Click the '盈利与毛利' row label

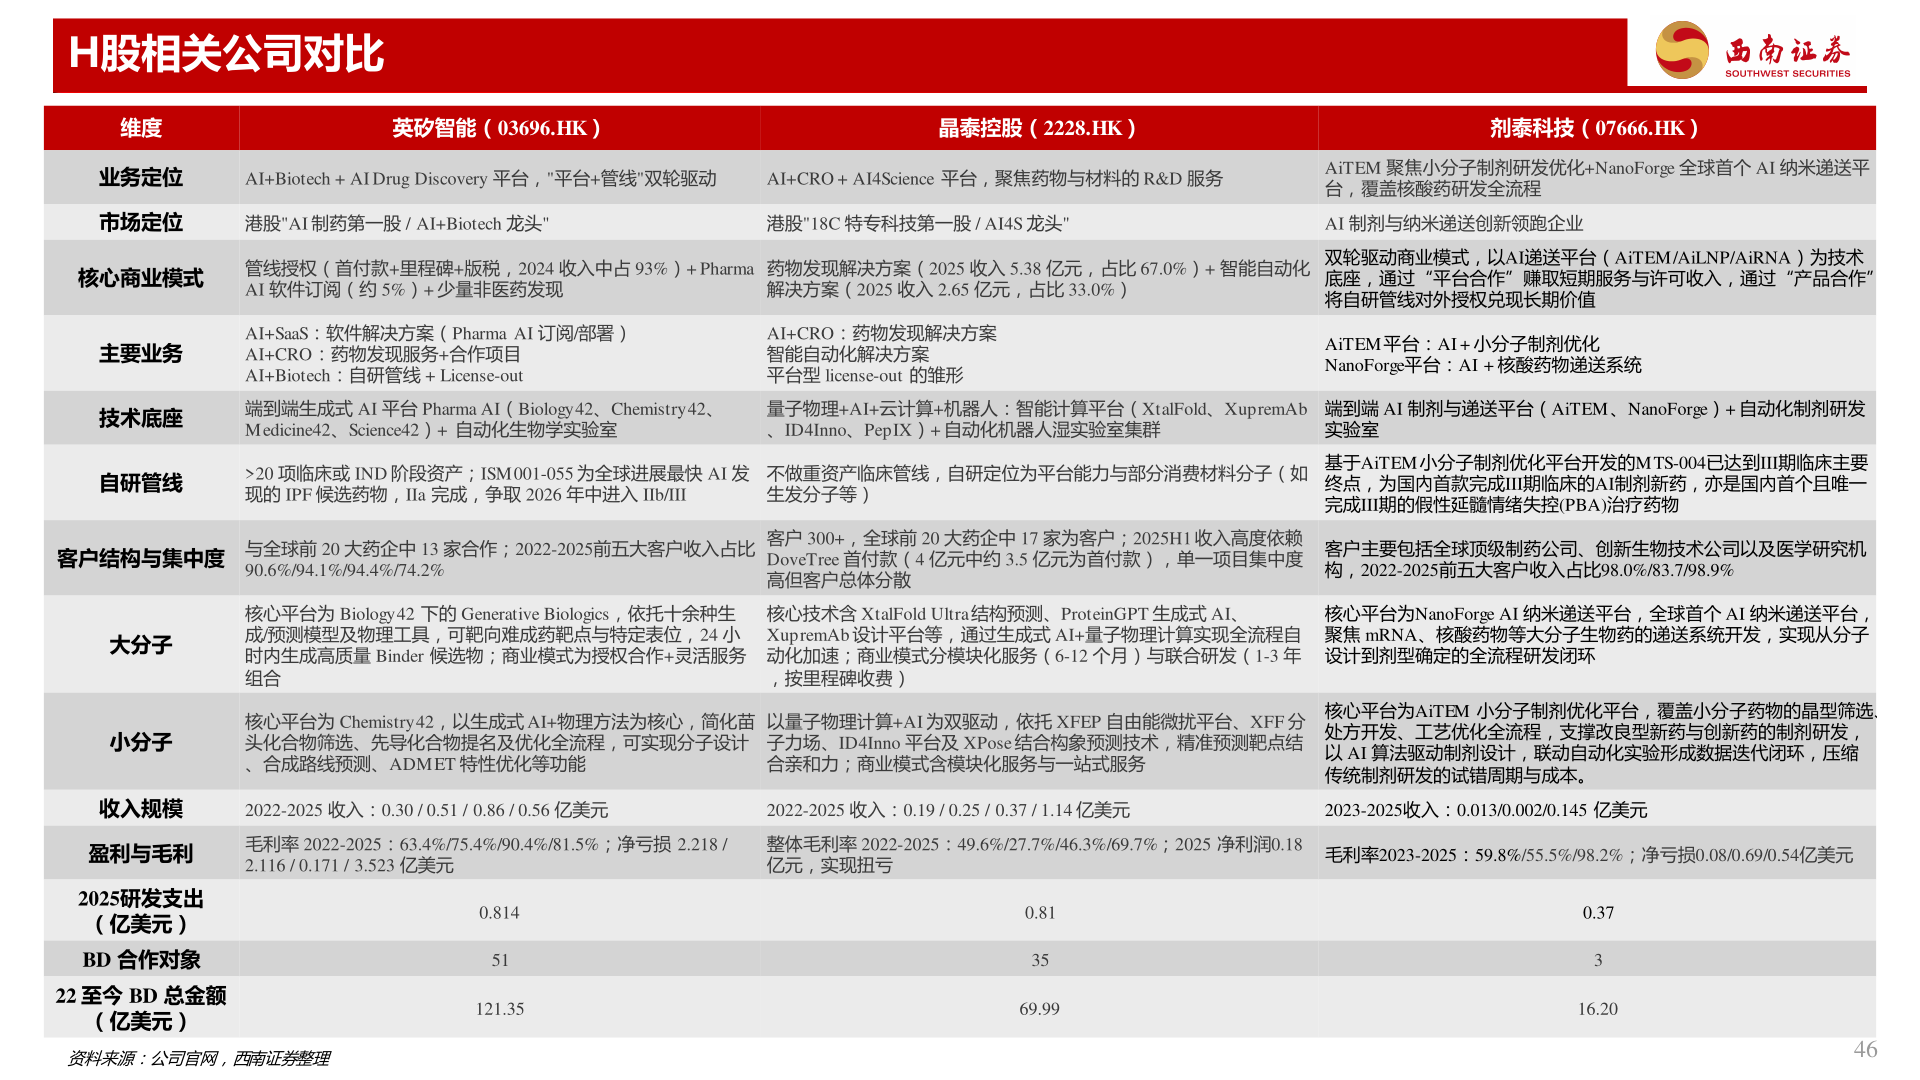(x=141, y=854)
